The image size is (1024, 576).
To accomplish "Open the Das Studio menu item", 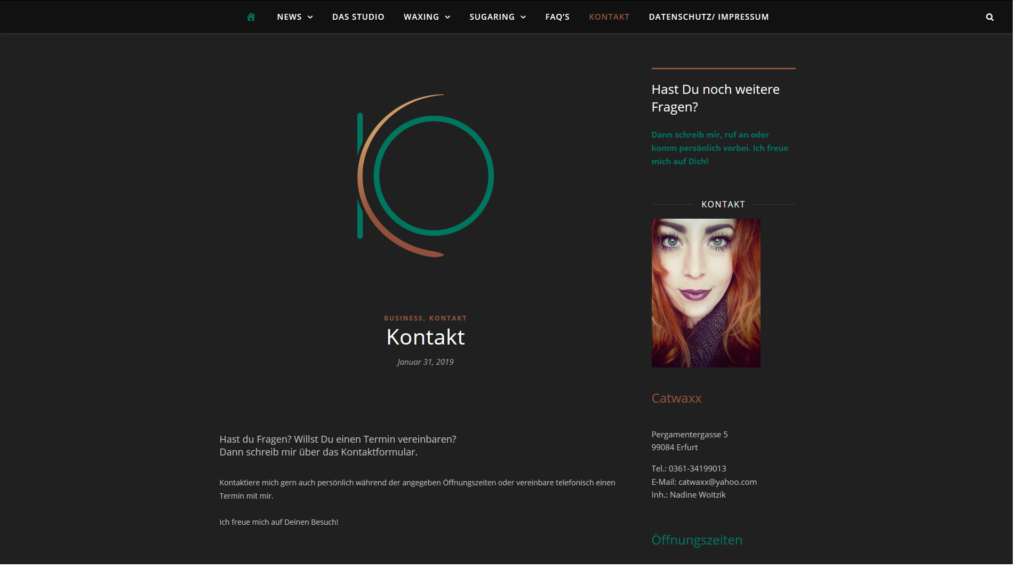I will point(358,17).
